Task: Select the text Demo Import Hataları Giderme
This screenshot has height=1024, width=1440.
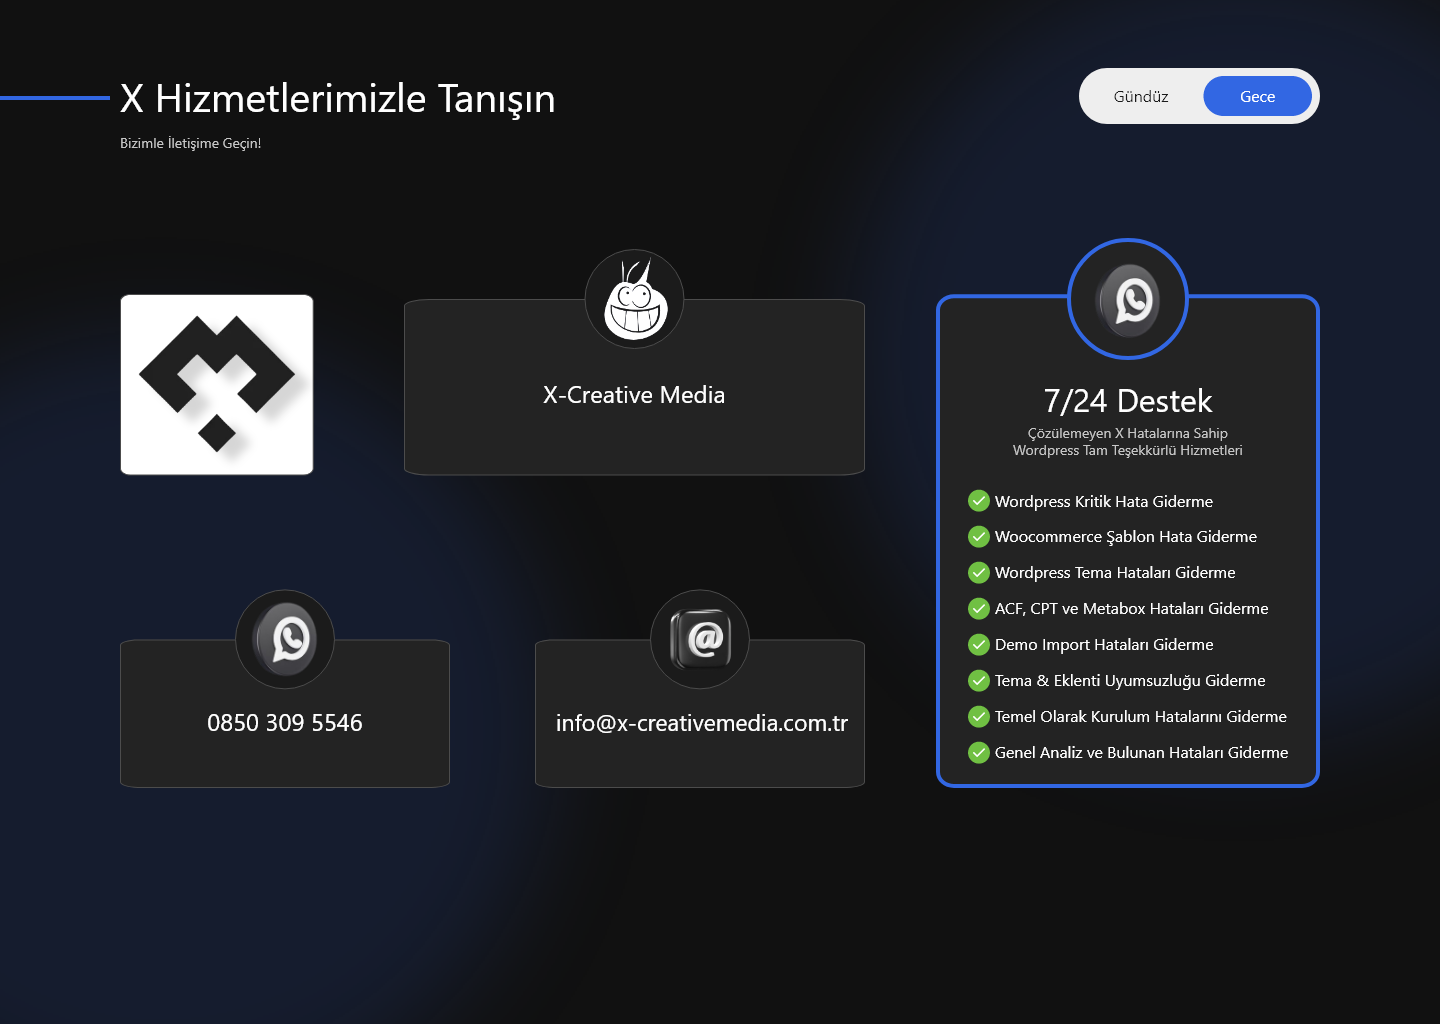Action: point(1104,645)
